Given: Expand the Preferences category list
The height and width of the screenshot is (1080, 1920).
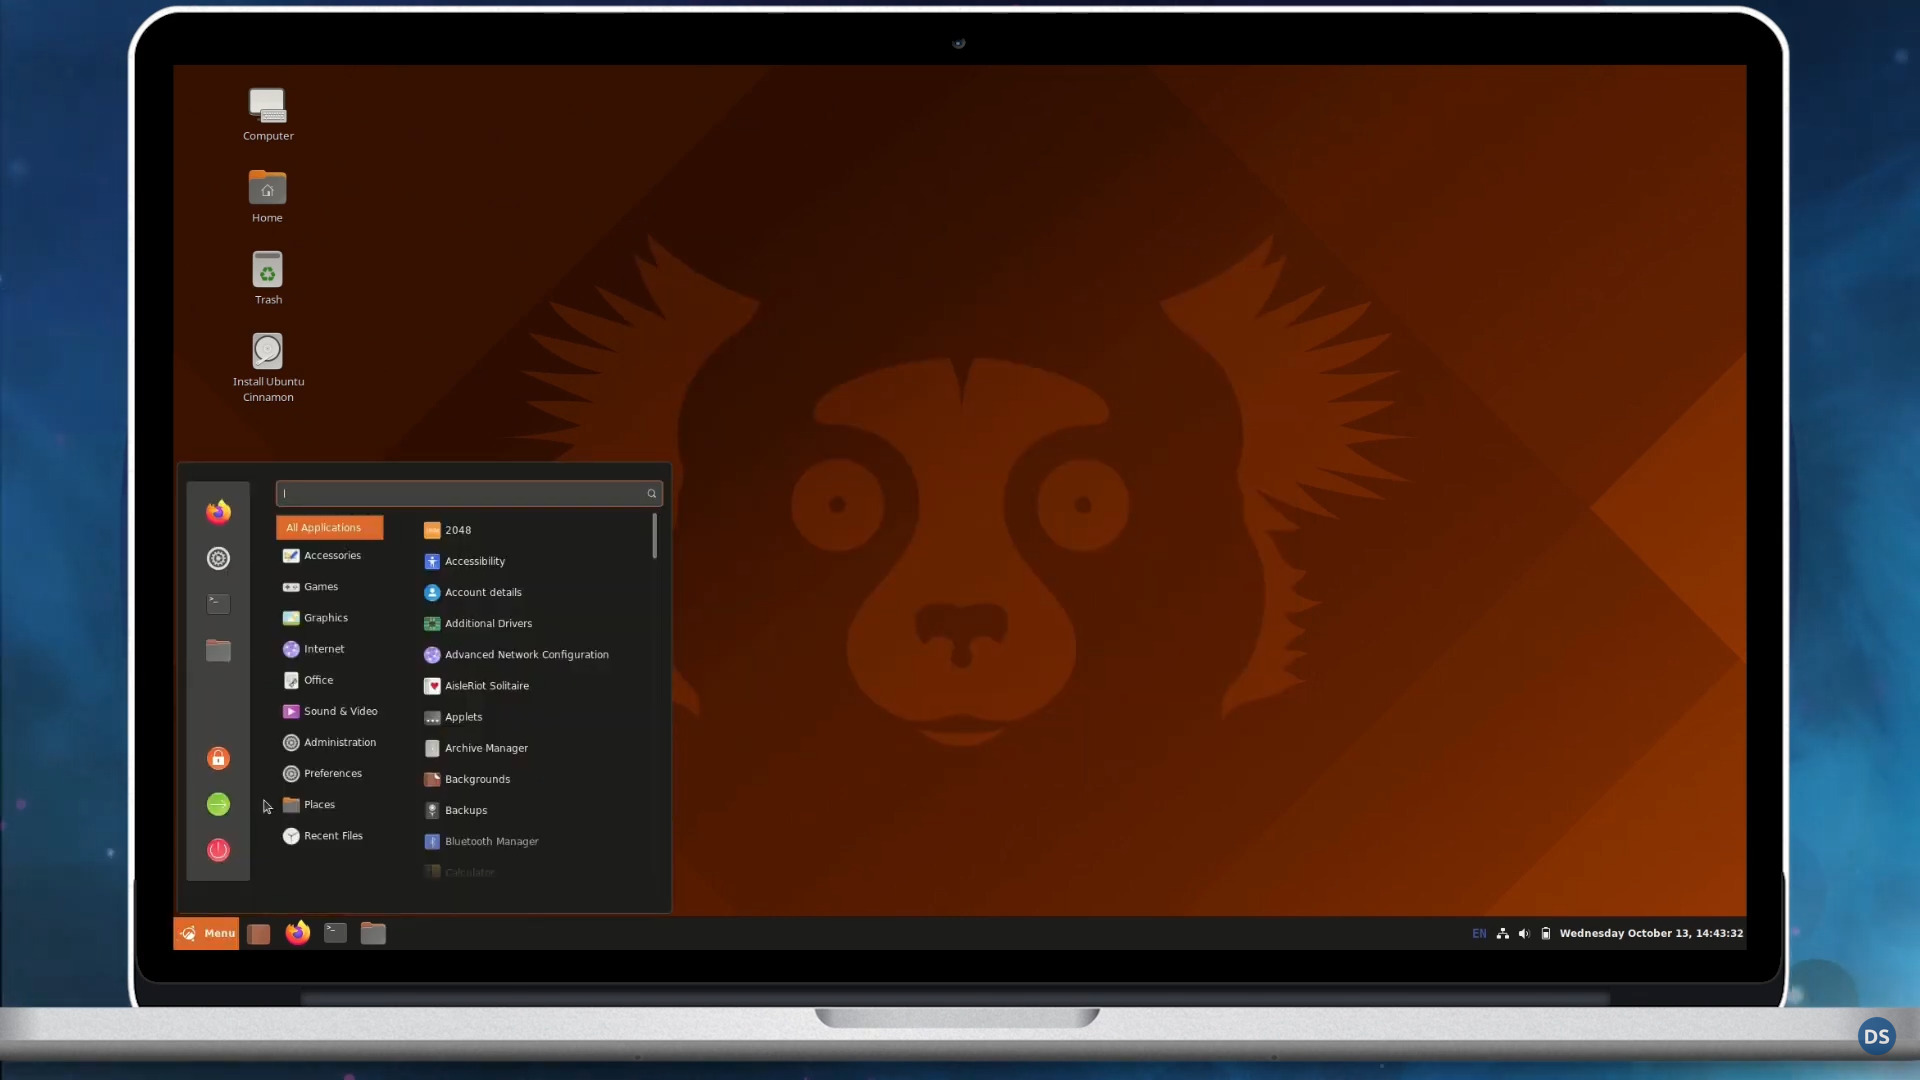Looking at the screenshot, I should [x=332, y=773].
